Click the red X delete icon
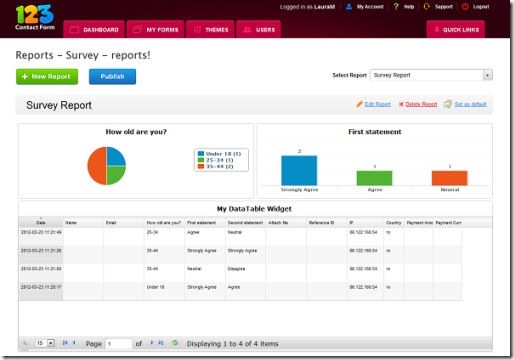This screenshot has height=360, width=514. pyautogui.click(x=401, y=104)
